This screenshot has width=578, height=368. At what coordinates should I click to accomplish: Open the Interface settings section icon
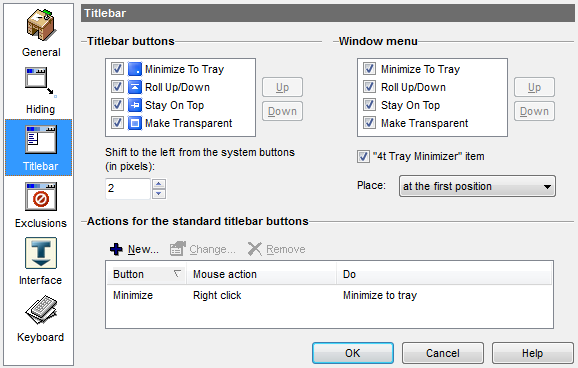41,253
